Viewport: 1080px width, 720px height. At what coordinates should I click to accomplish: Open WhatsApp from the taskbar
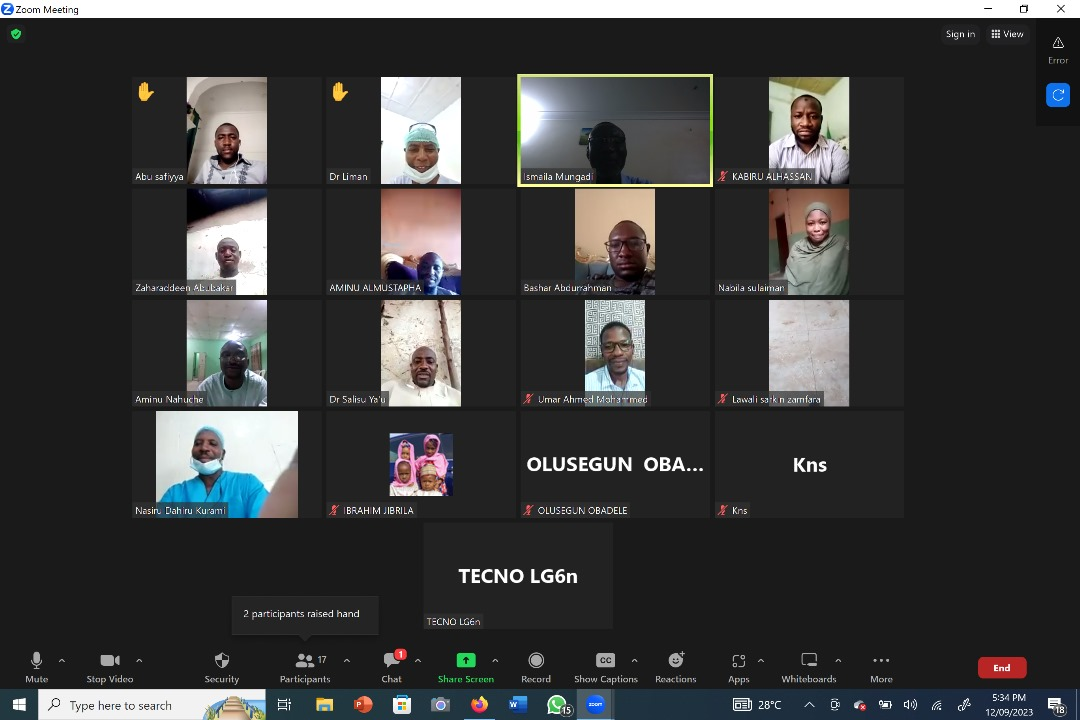[557, 705]
